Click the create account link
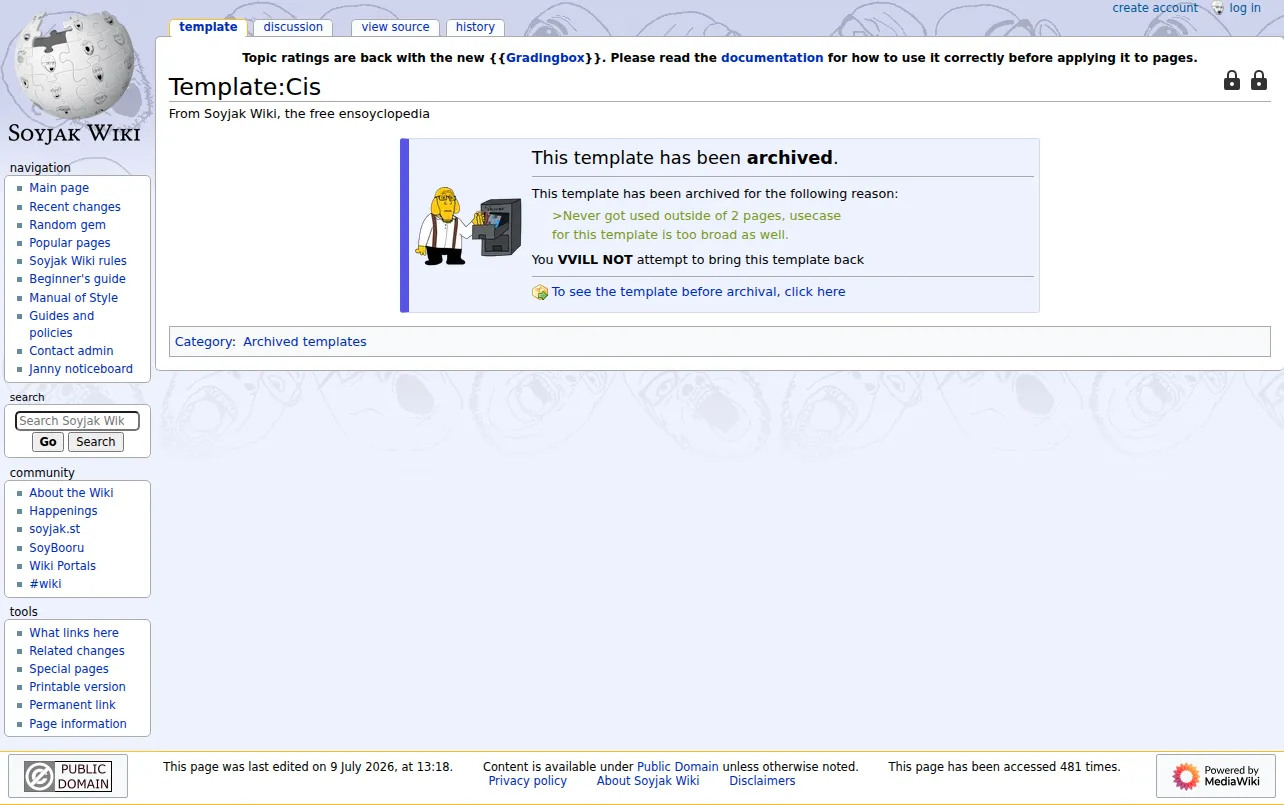The image size is (1284, 805). [1155, 8]
